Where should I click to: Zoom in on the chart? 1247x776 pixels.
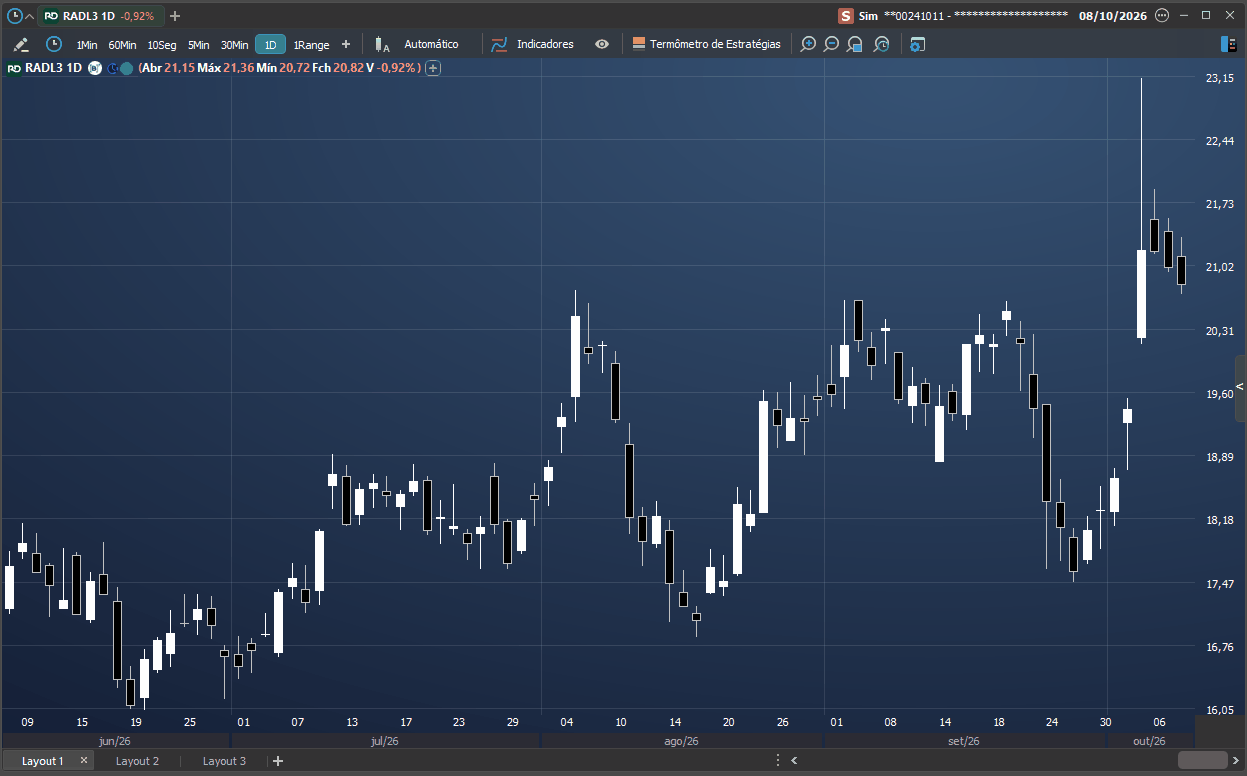(x=808, y=44)
